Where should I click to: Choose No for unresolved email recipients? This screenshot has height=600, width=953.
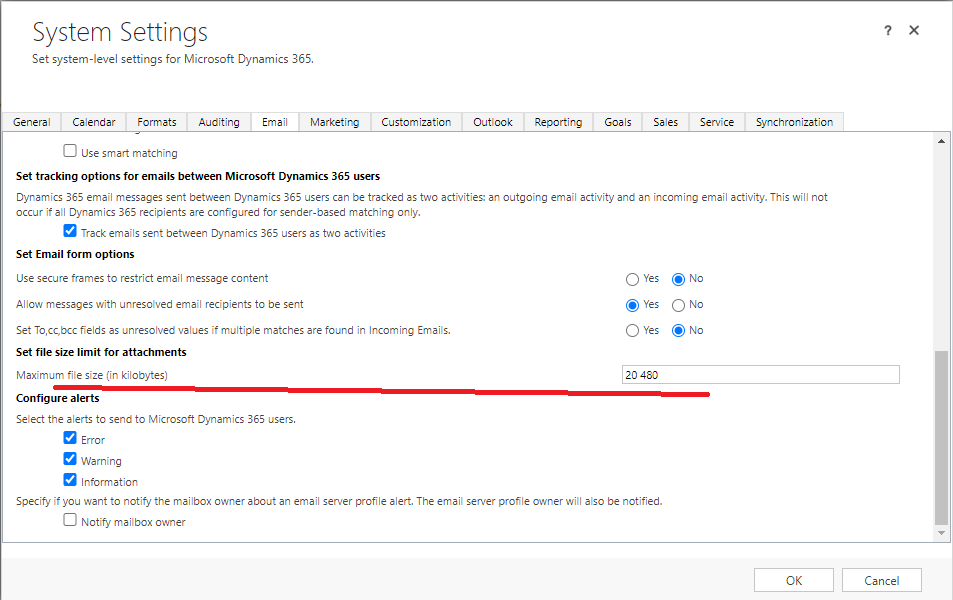tap(678, 305)
